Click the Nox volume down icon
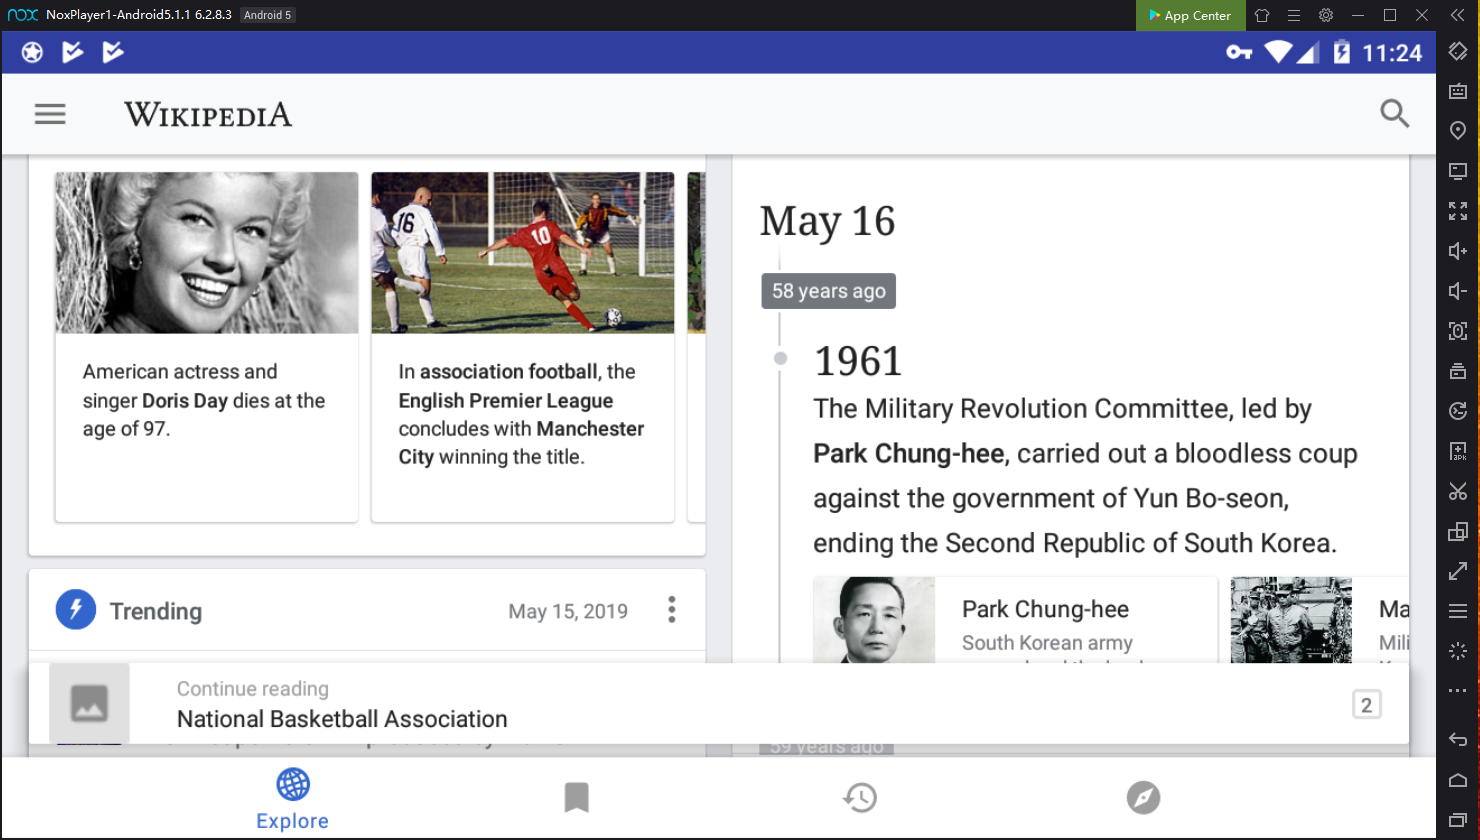 coord(1458,291)
